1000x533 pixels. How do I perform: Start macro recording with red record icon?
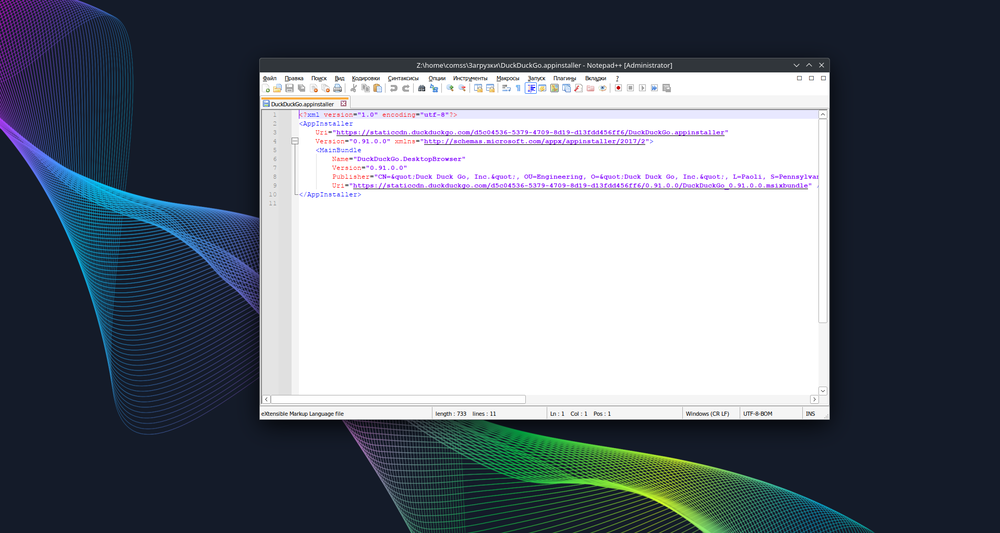click(x=618, y=88)
